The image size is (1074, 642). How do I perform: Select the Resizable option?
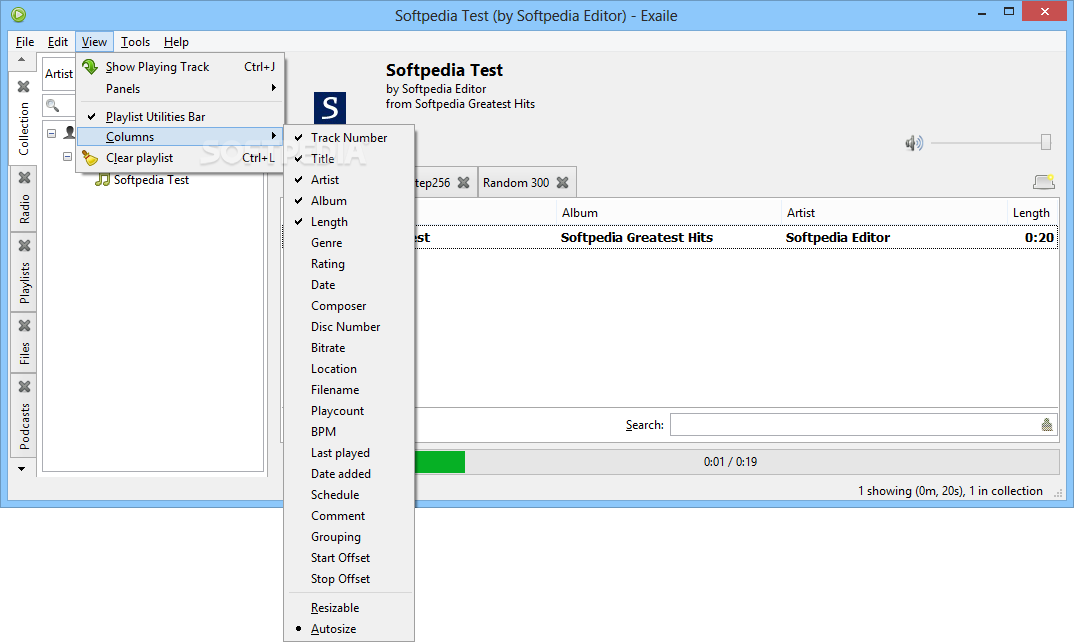tap(349, 608)
